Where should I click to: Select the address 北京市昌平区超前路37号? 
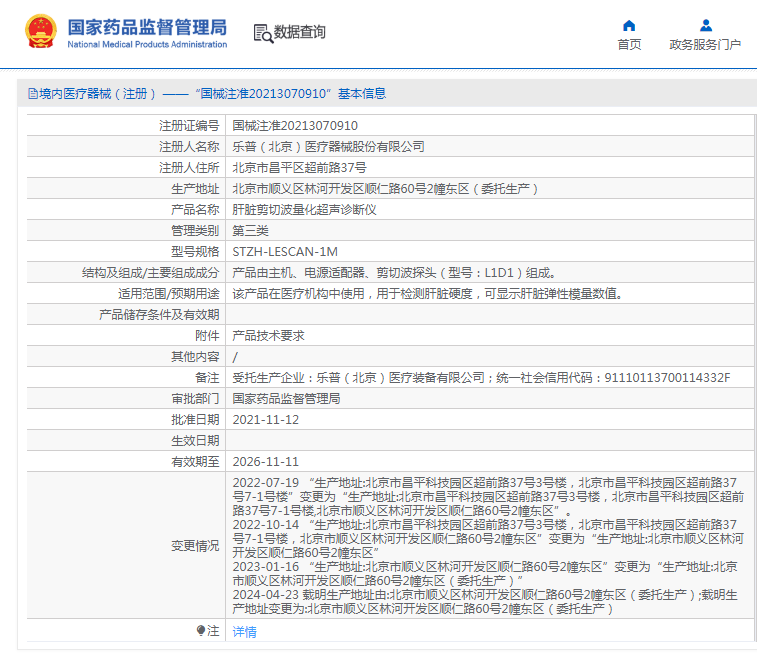pos(299,167)
